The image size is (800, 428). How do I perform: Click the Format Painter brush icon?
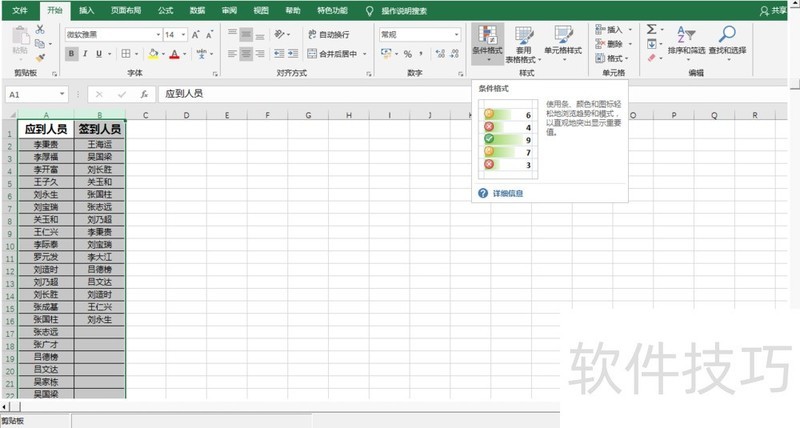tap(40, 57)
